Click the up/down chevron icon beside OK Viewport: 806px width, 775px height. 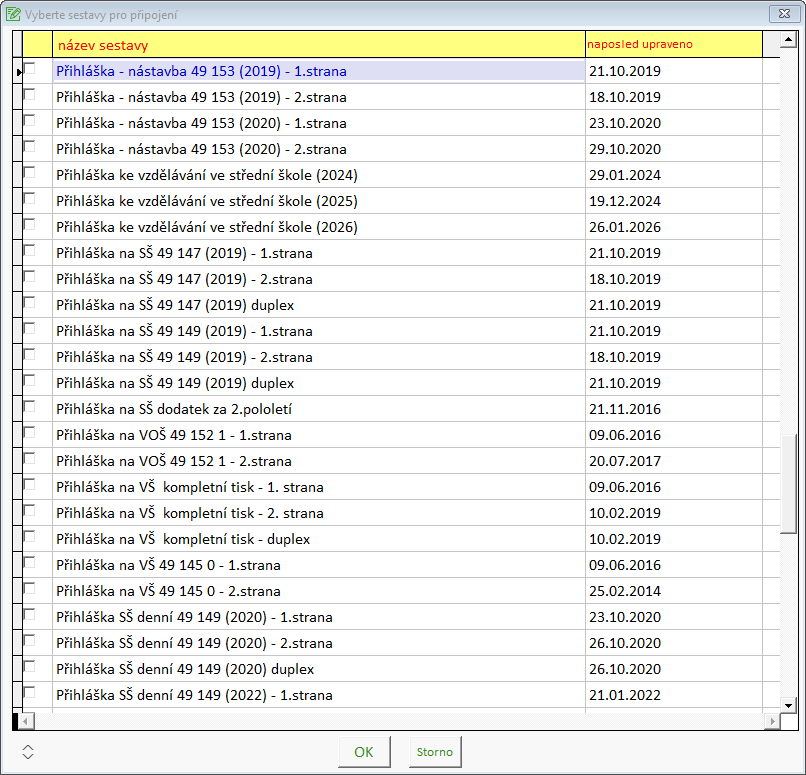click(28, 752)
